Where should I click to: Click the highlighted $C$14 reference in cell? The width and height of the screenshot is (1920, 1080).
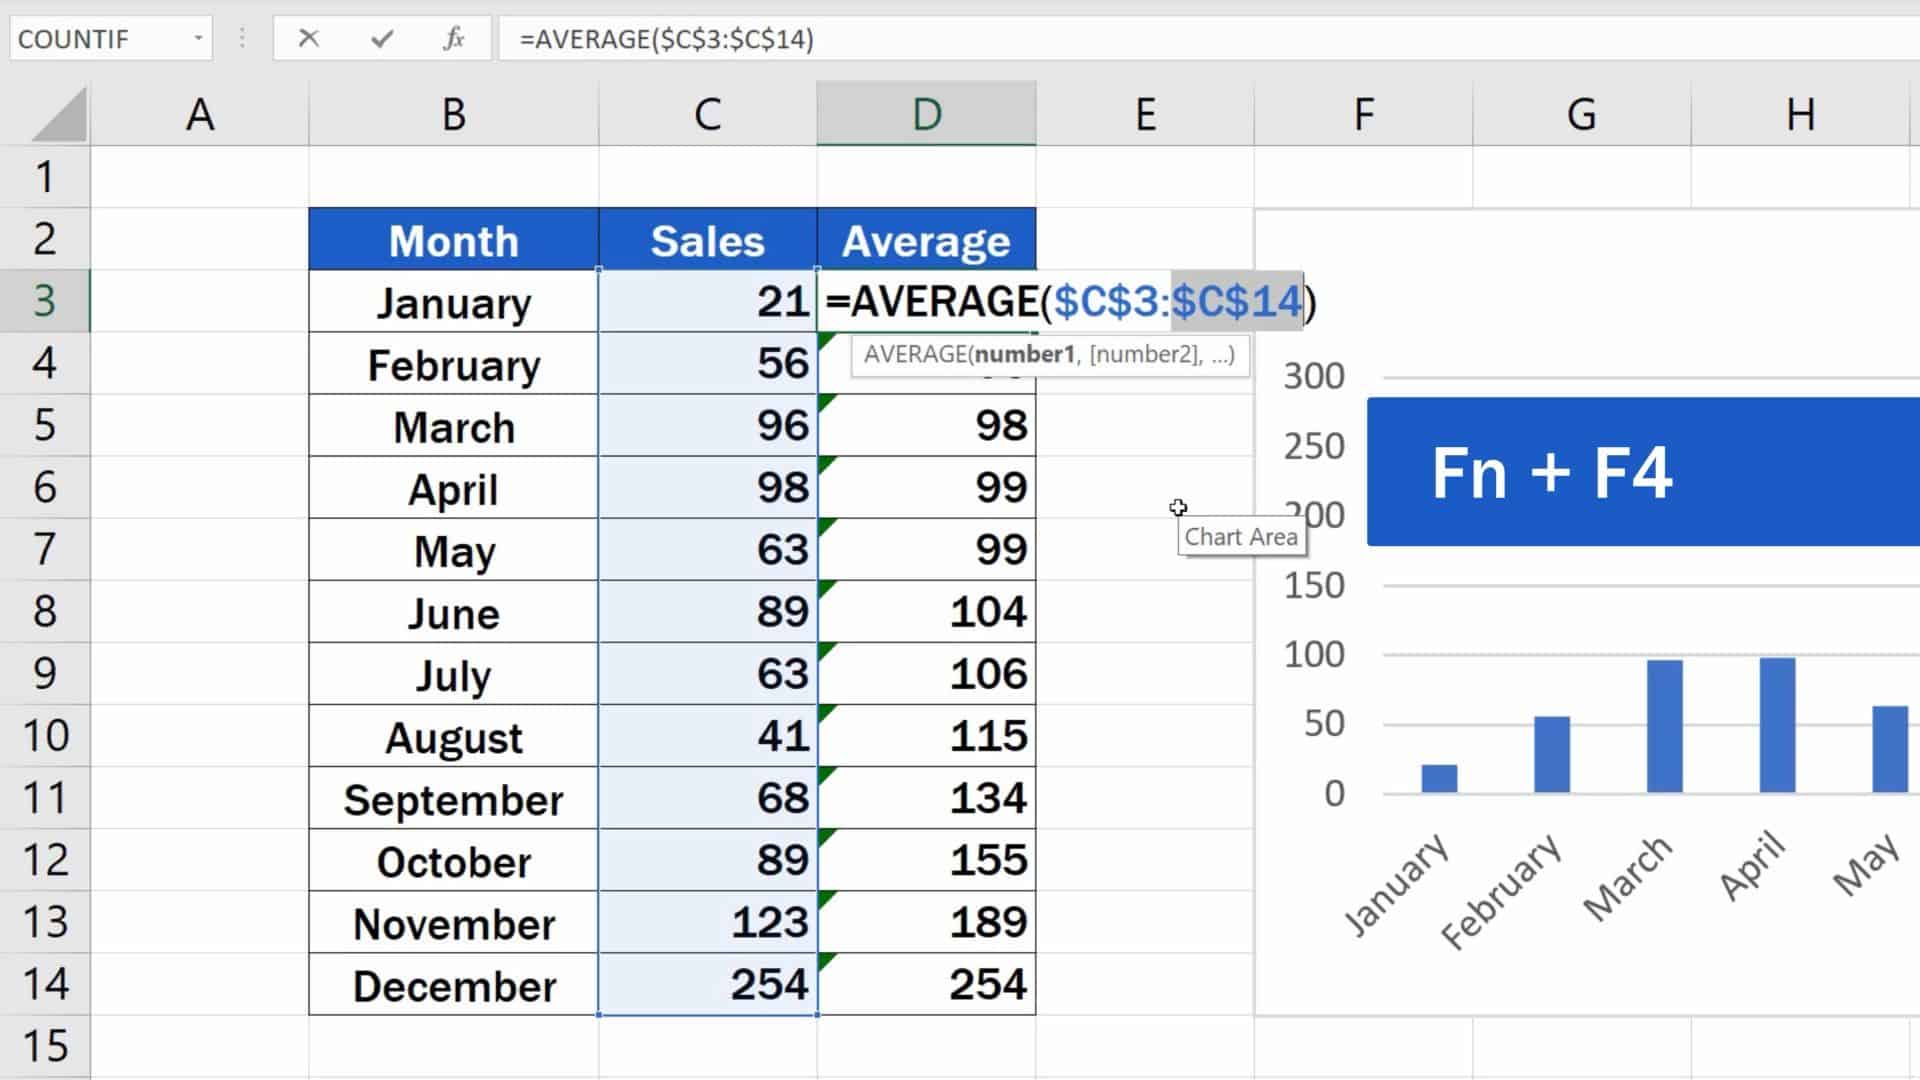1237,301
